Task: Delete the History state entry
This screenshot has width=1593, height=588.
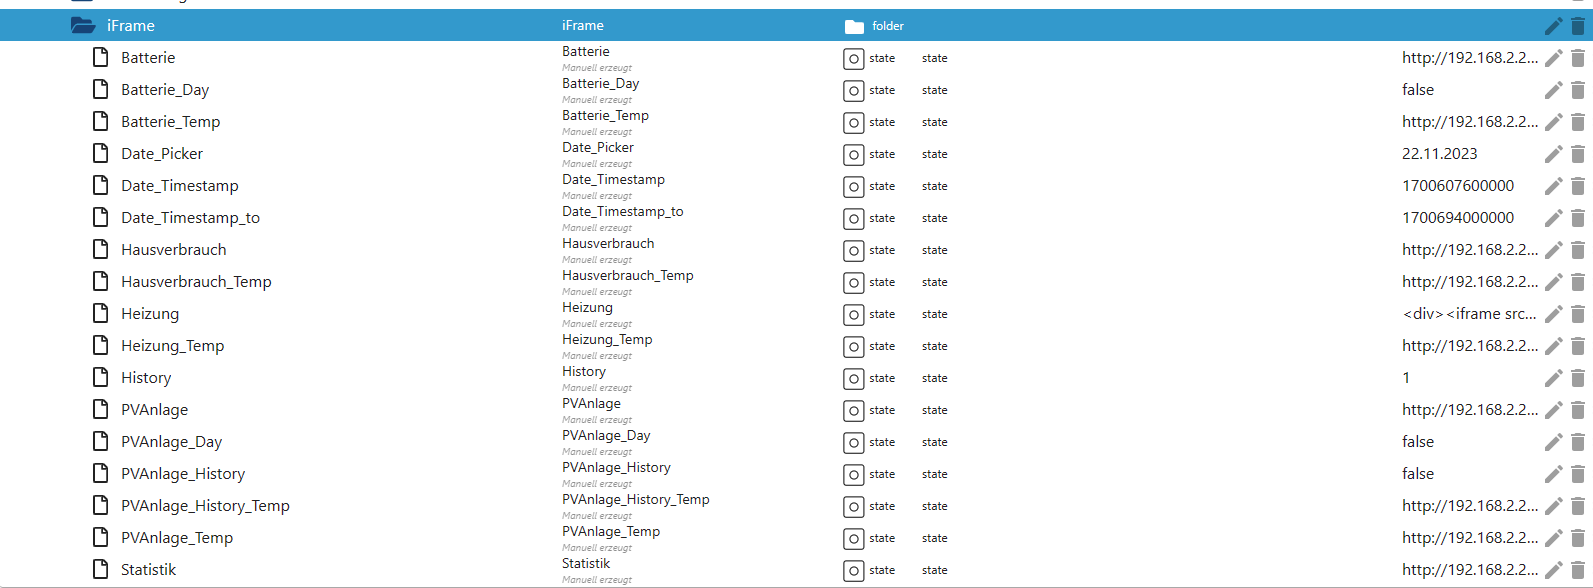Action: [x=1578, y=378]
